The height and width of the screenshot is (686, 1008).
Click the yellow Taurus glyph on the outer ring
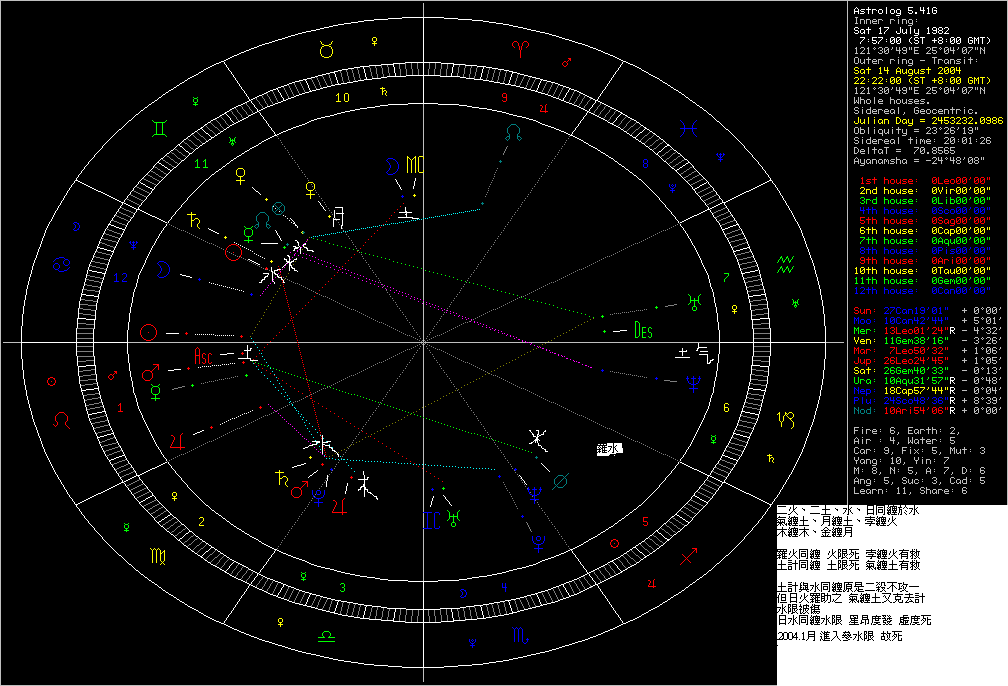click(x=326, y=50)
